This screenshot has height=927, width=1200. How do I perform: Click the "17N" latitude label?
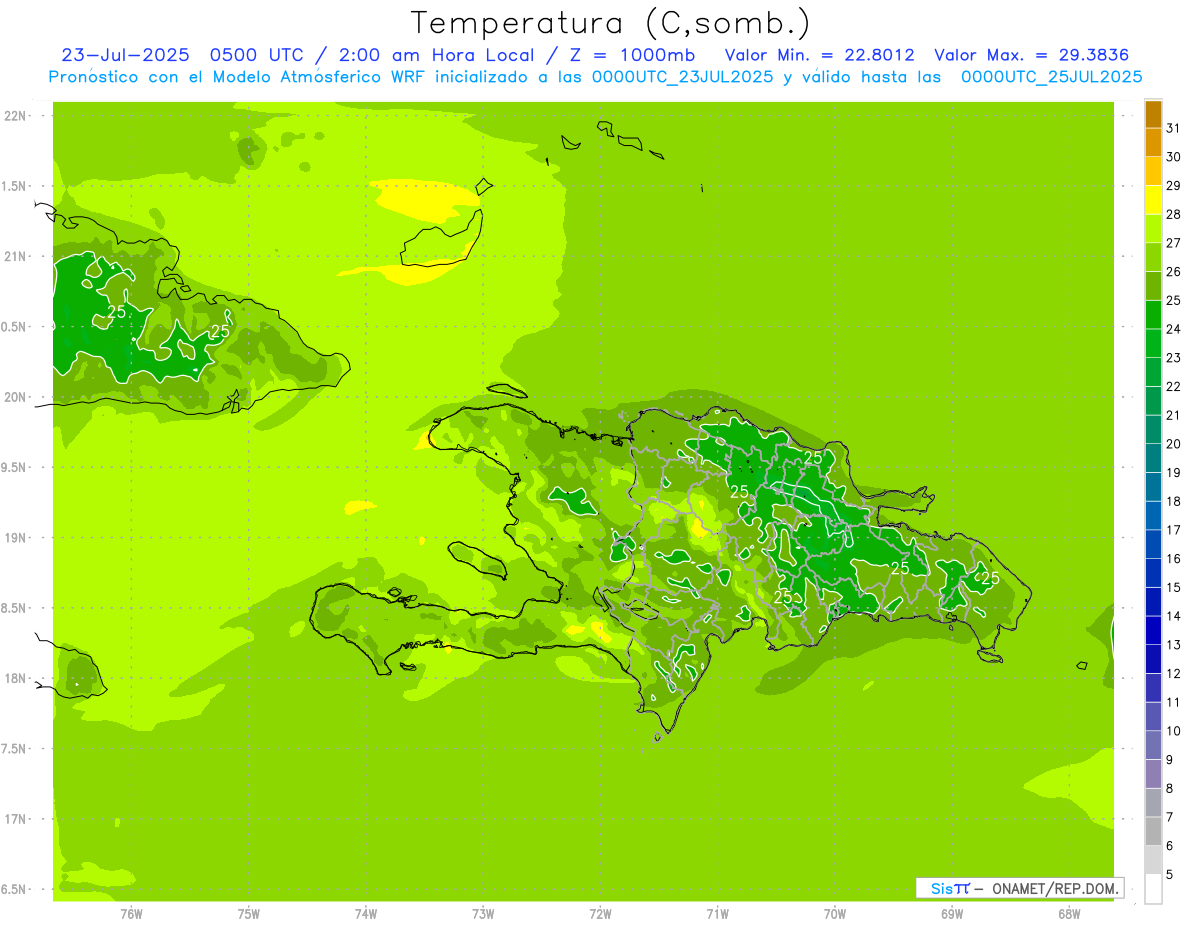tap(16, 819)
